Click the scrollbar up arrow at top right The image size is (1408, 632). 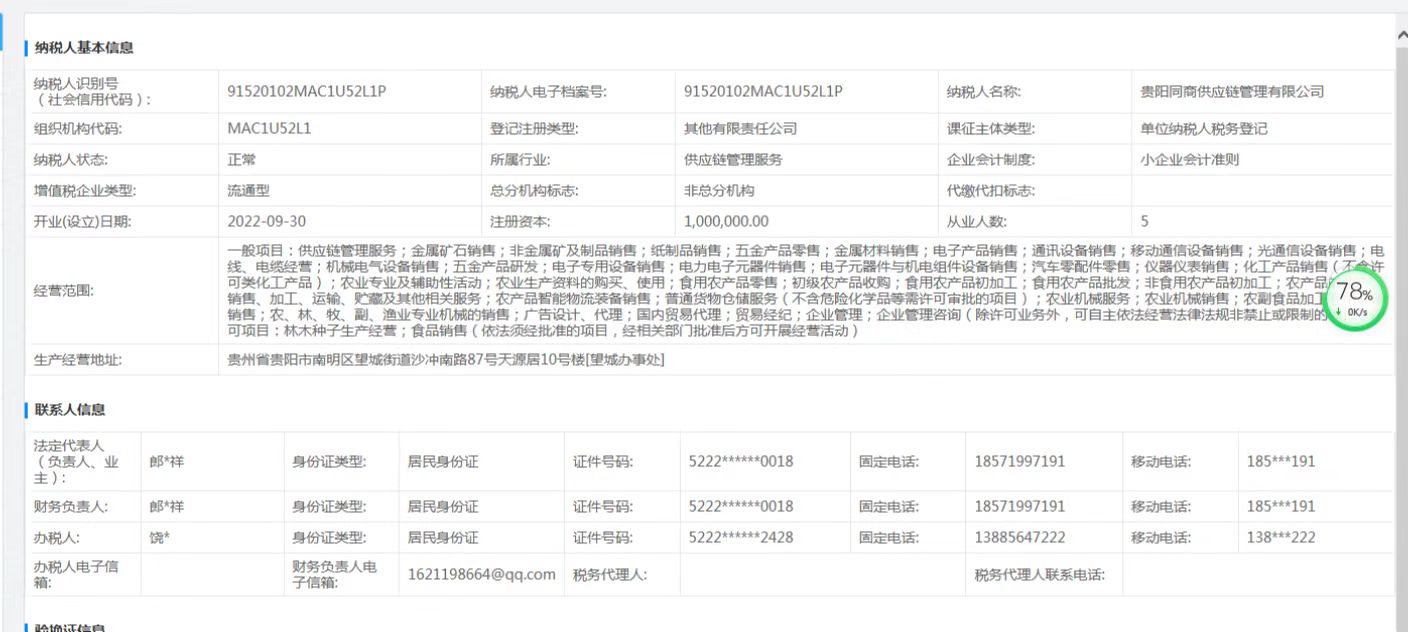click(1401, 34)
